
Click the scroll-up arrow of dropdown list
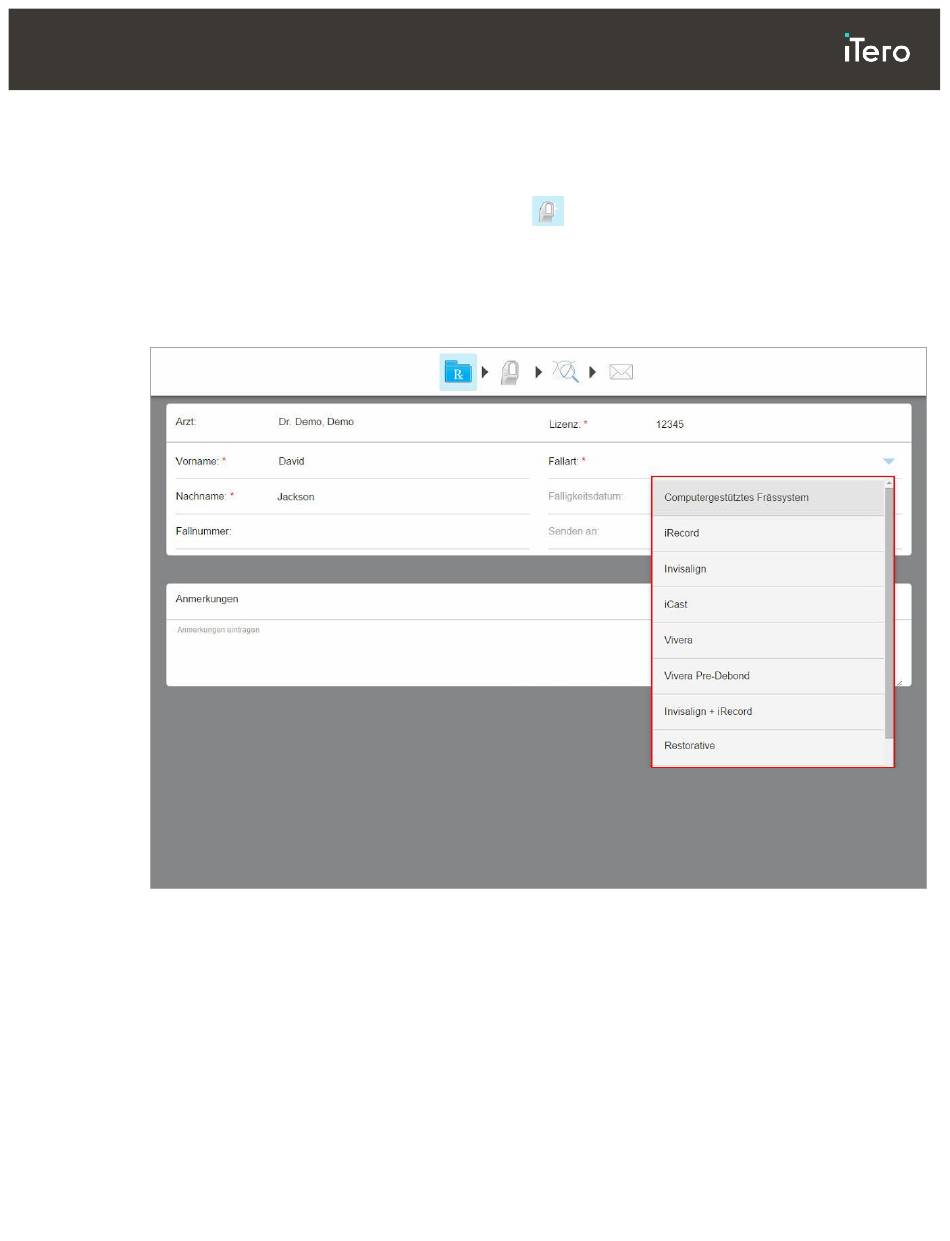pos(889,483)
